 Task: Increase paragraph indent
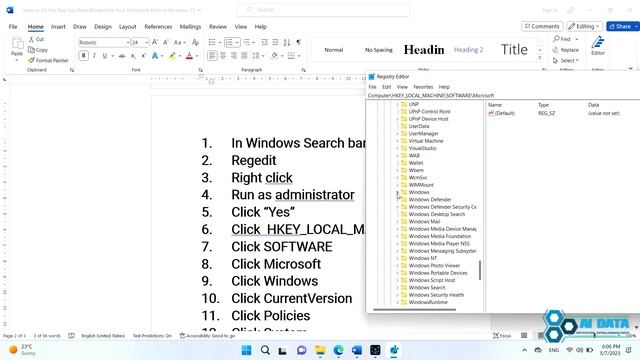coord(276,42)
